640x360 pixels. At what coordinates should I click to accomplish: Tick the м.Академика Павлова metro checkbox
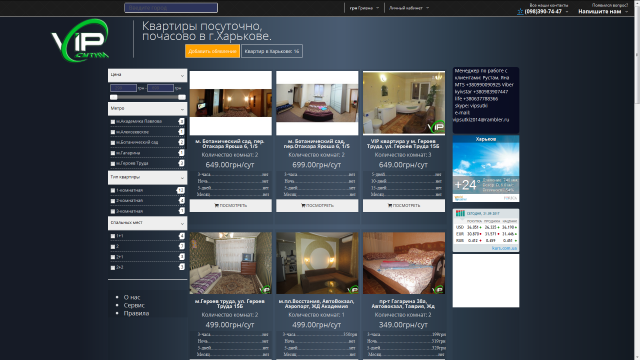[113, 122]
